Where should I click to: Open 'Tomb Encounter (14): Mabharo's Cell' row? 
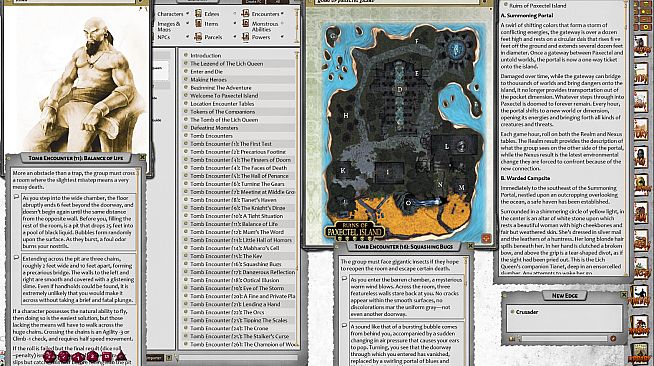240,248
